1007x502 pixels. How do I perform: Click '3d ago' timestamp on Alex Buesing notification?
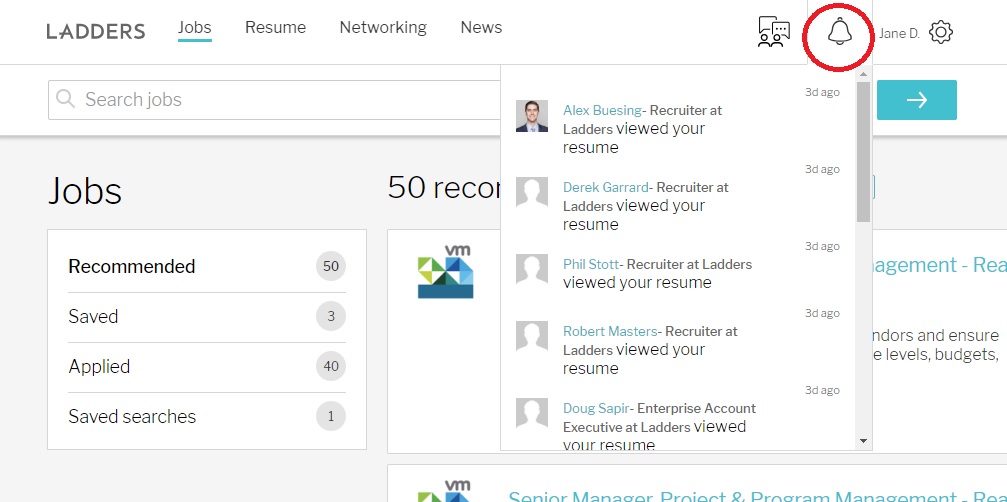(x=822, y=92)
